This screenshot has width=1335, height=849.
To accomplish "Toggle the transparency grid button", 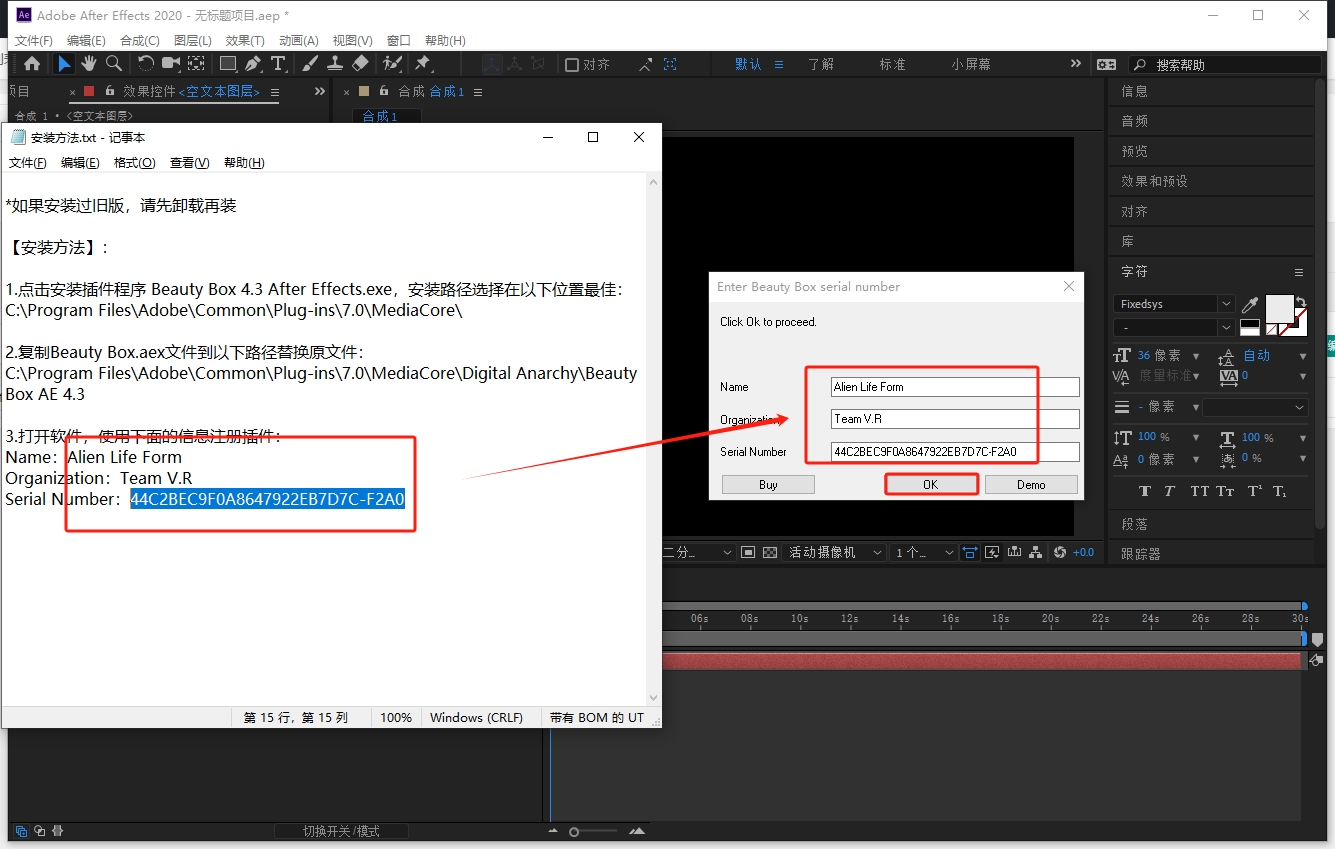I will 770,552.
